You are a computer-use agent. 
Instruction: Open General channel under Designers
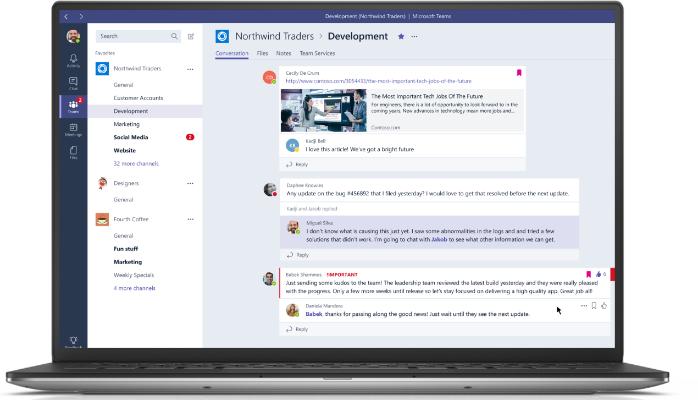pyautogui.click(x=123, y=200)
